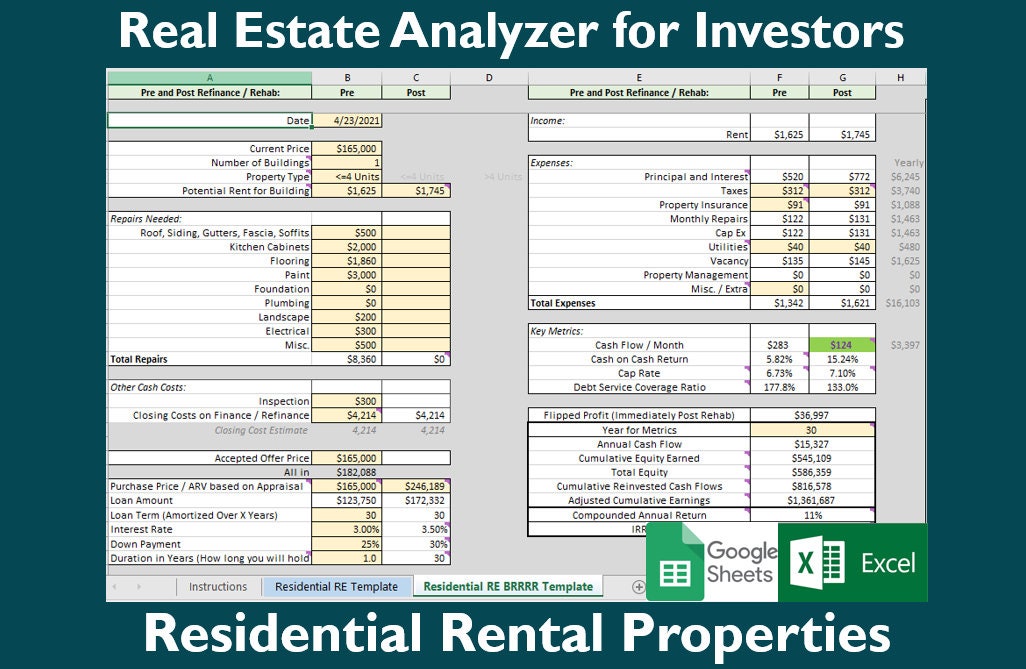
Task: Click the Google Sheets logo
Action: click(712, 562)
